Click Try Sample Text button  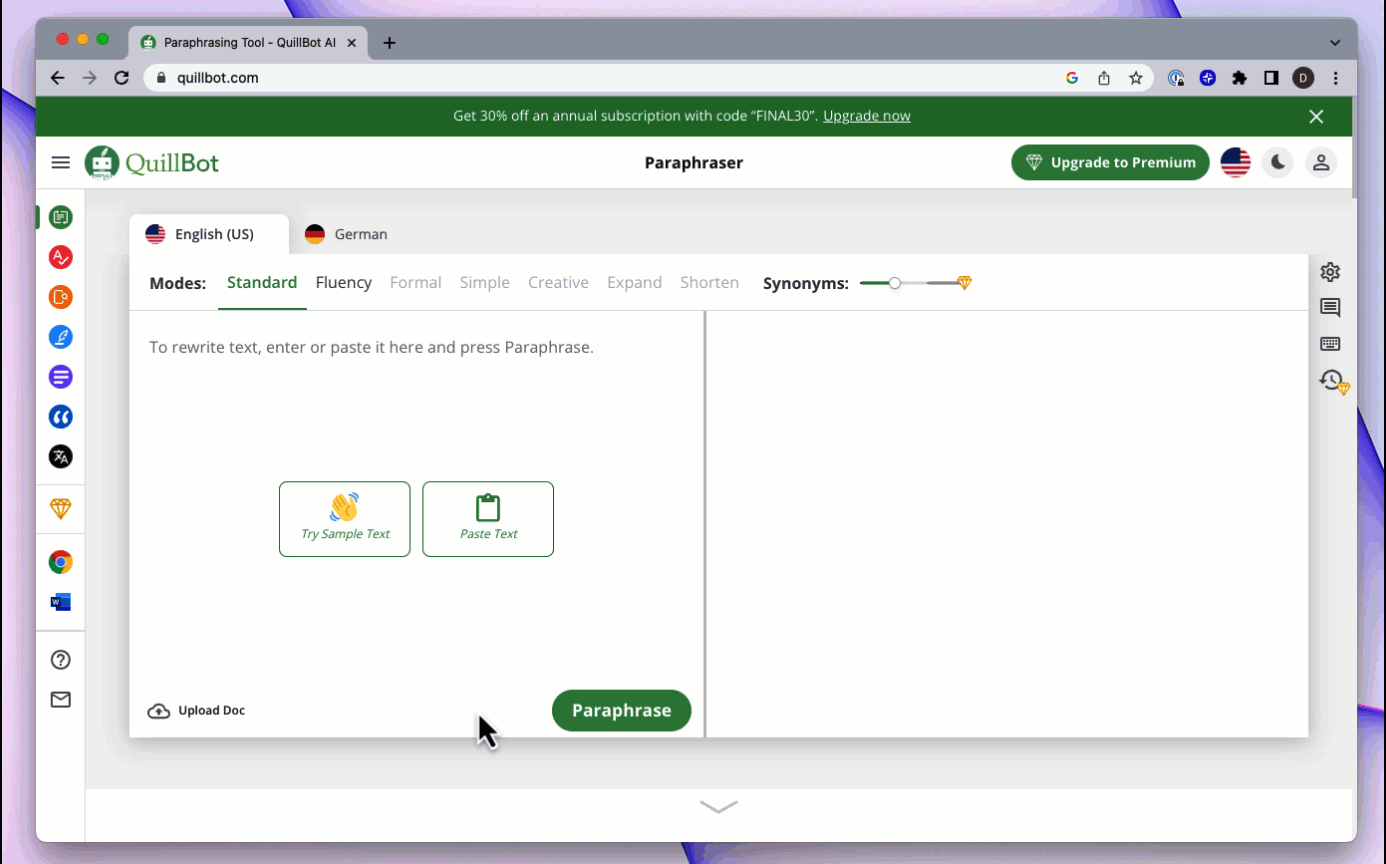345,519
